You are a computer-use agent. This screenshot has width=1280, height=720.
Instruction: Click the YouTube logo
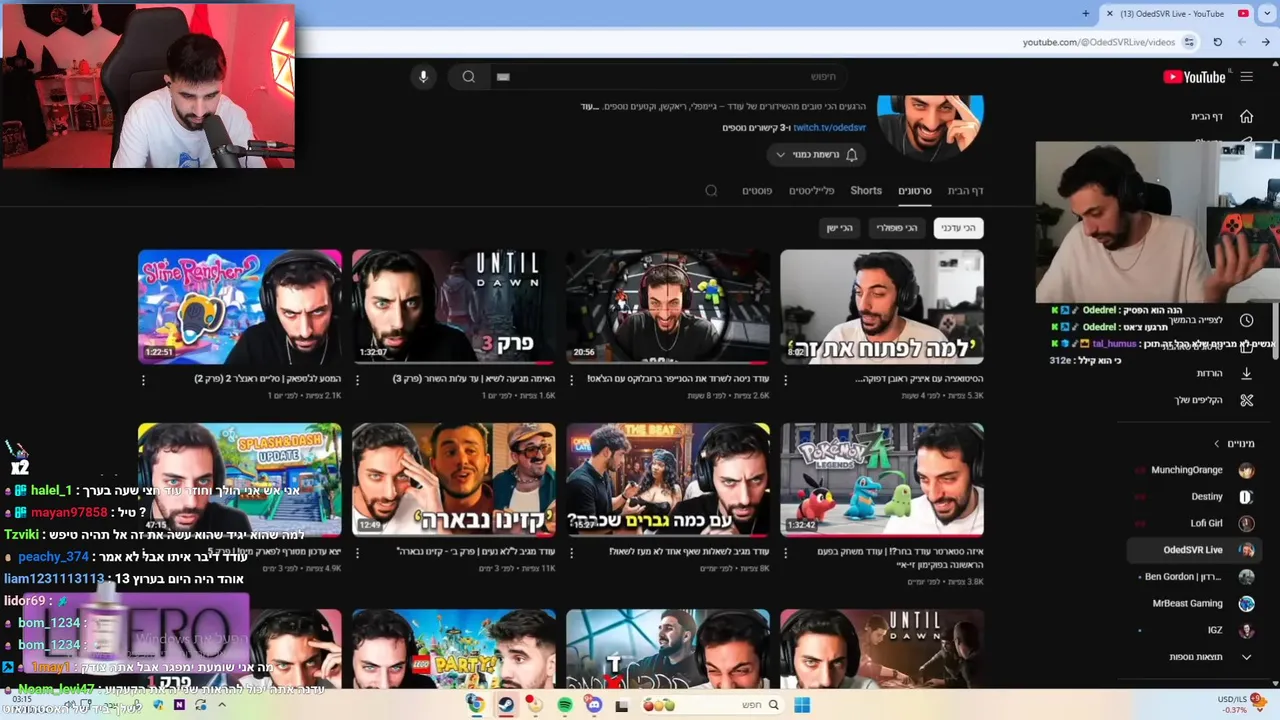tap(1194, 77)
